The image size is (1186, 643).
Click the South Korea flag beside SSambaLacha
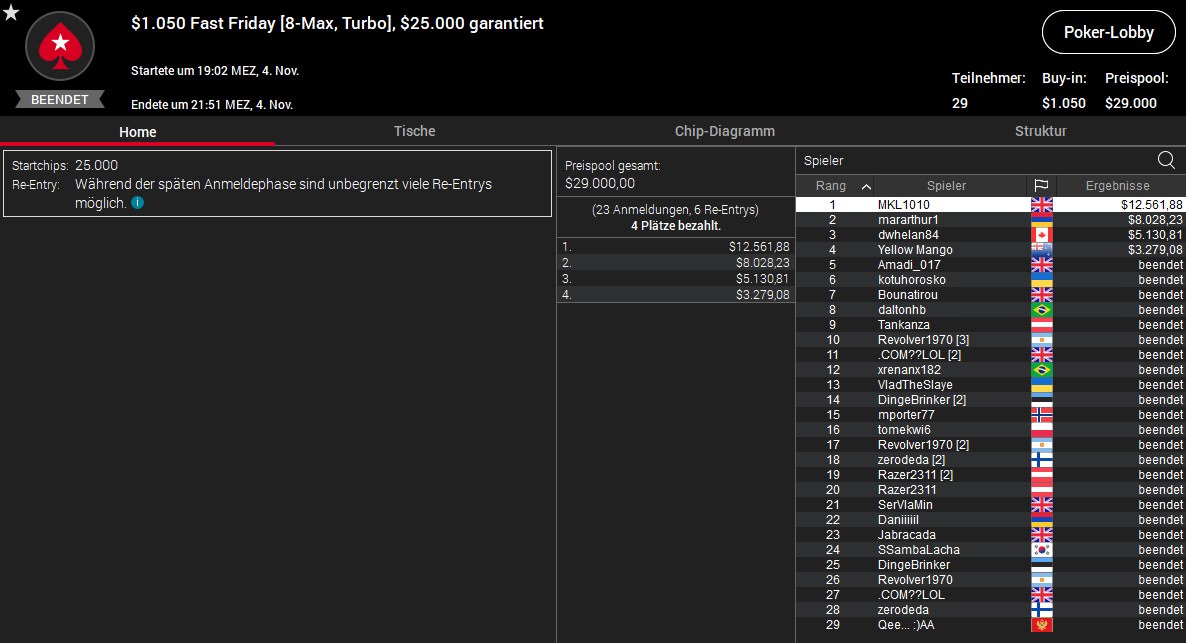click(1042, 550)
